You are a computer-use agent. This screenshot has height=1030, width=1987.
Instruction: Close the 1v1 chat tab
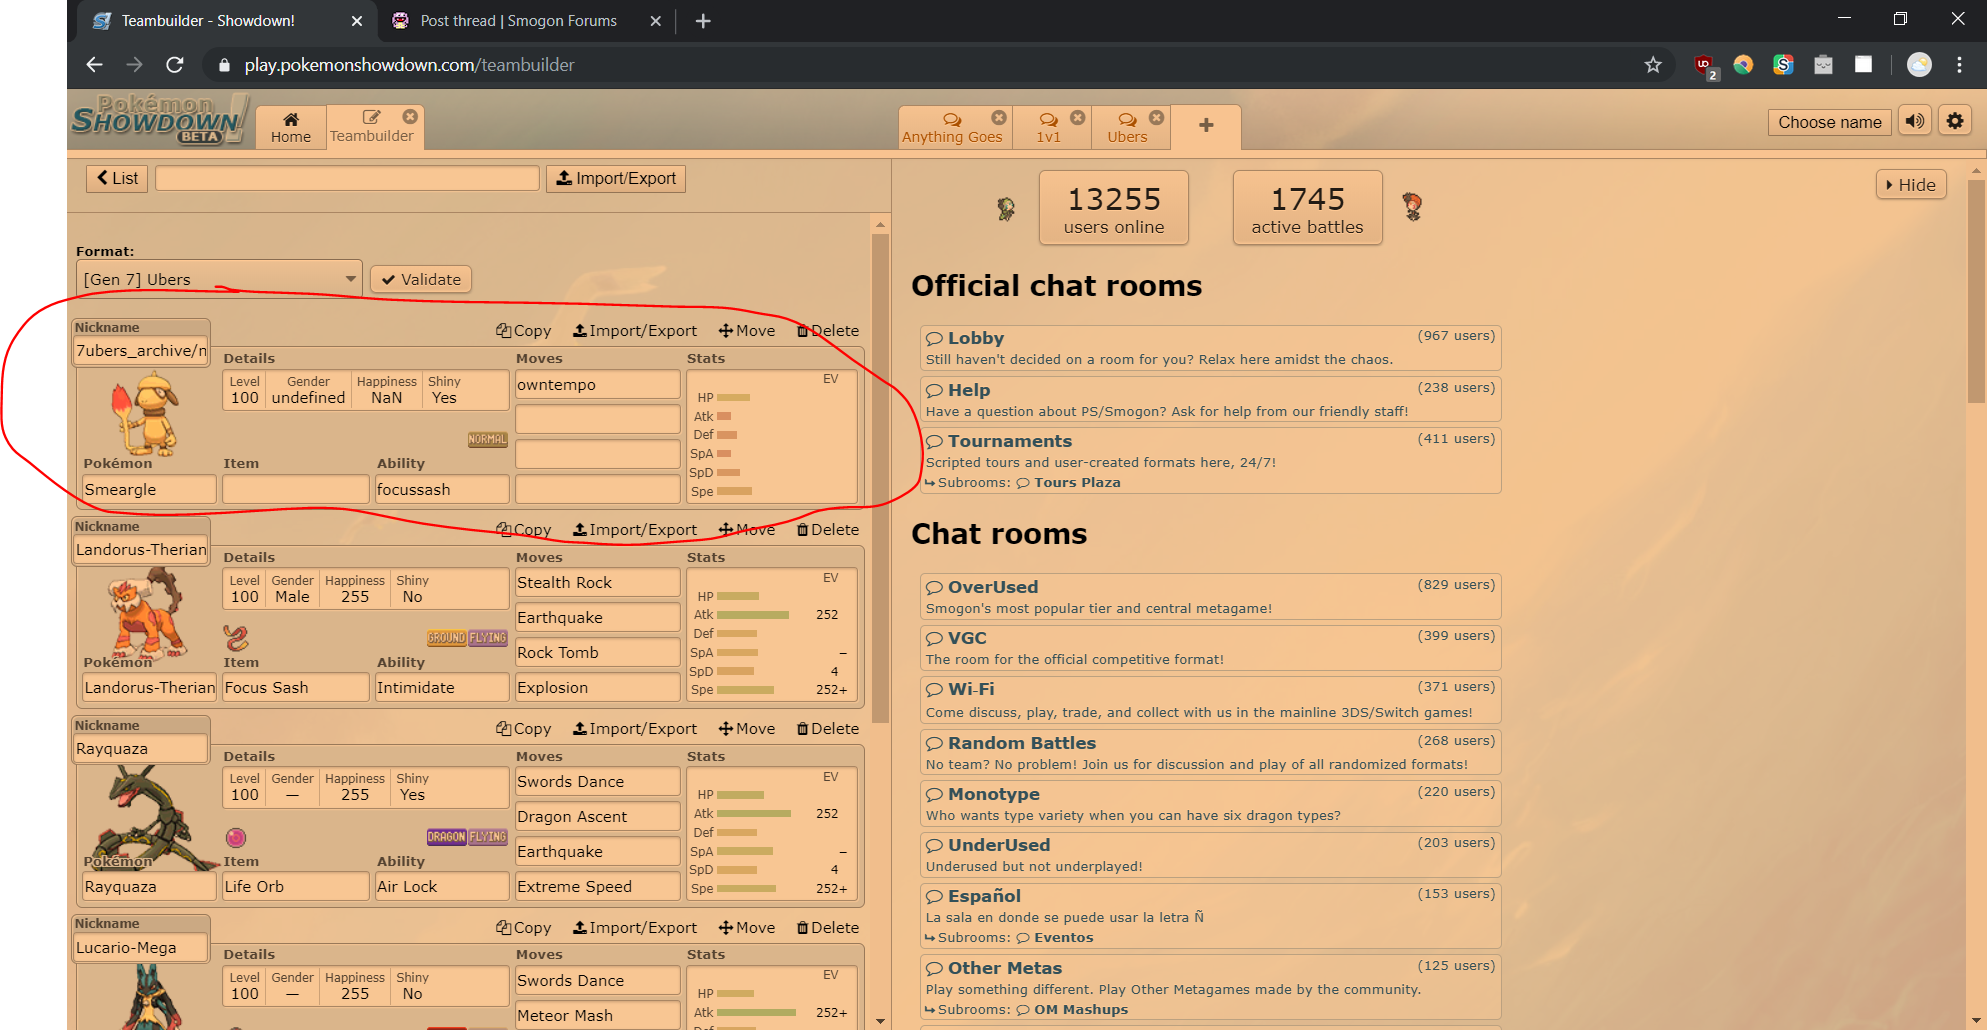1078,117
